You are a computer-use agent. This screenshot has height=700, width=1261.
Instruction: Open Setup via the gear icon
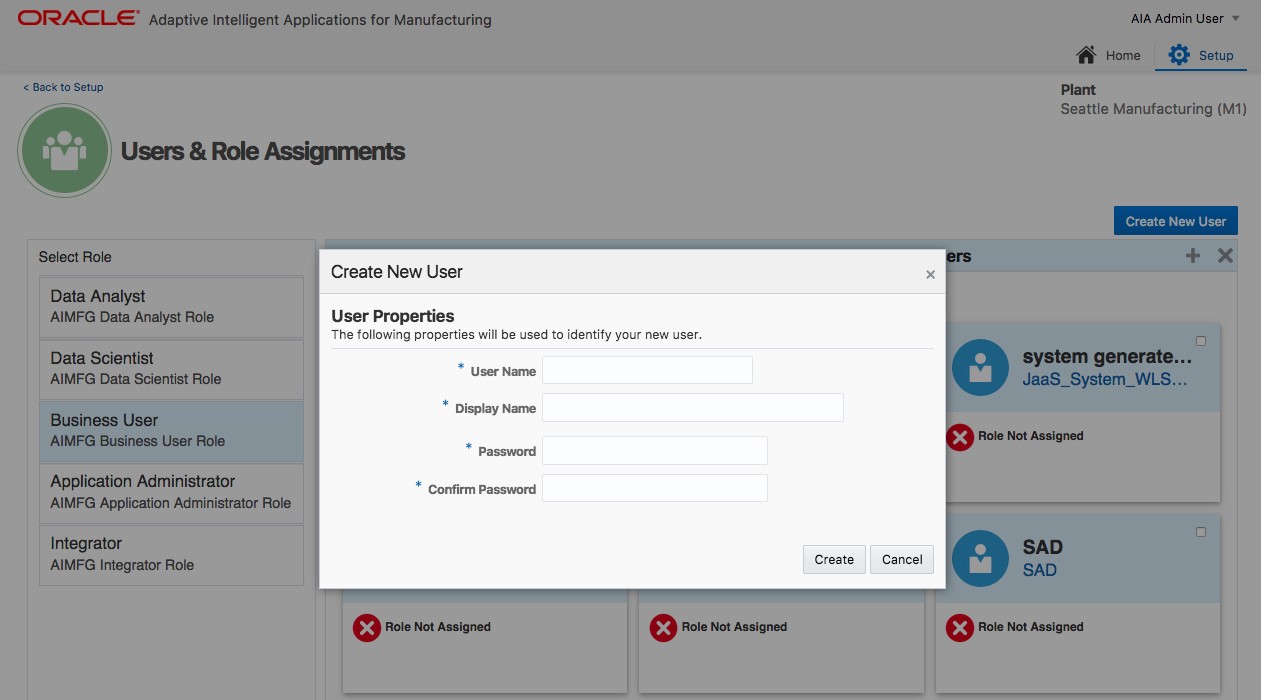1179,55
